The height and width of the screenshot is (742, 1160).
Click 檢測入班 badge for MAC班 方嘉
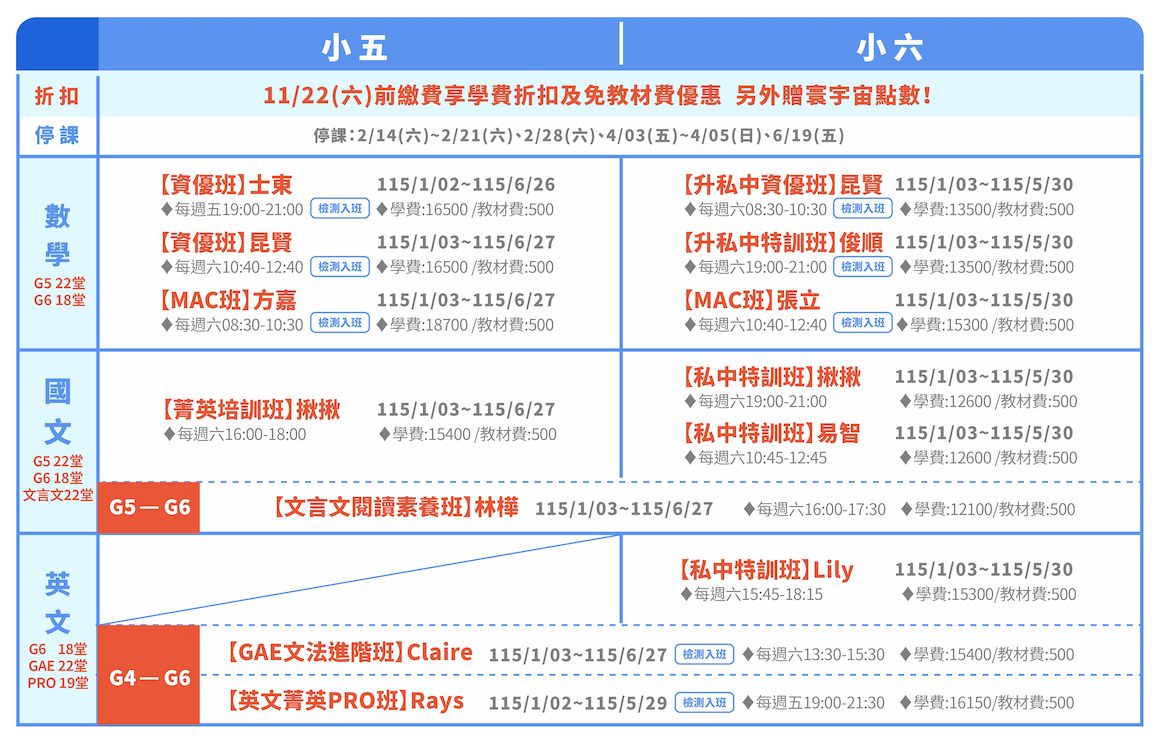pos(340,324)
